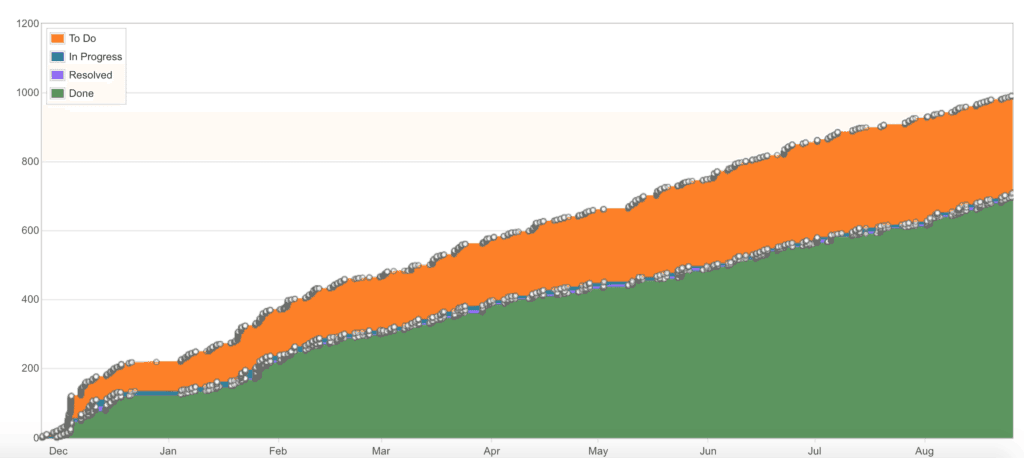Screen dimensions: 1024x458
Task: Click the Mar tick label
Action: [380, 451]
